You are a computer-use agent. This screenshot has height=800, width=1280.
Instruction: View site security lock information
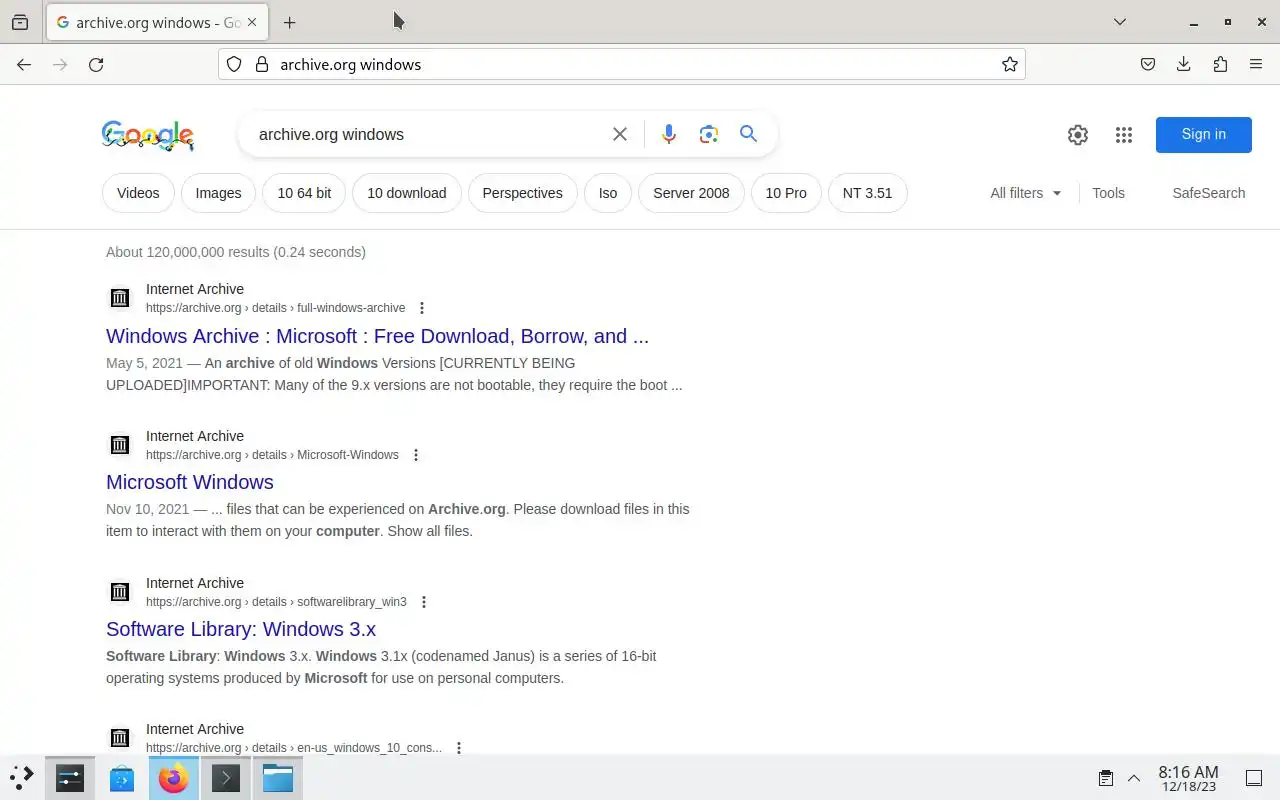pos(262,64)
